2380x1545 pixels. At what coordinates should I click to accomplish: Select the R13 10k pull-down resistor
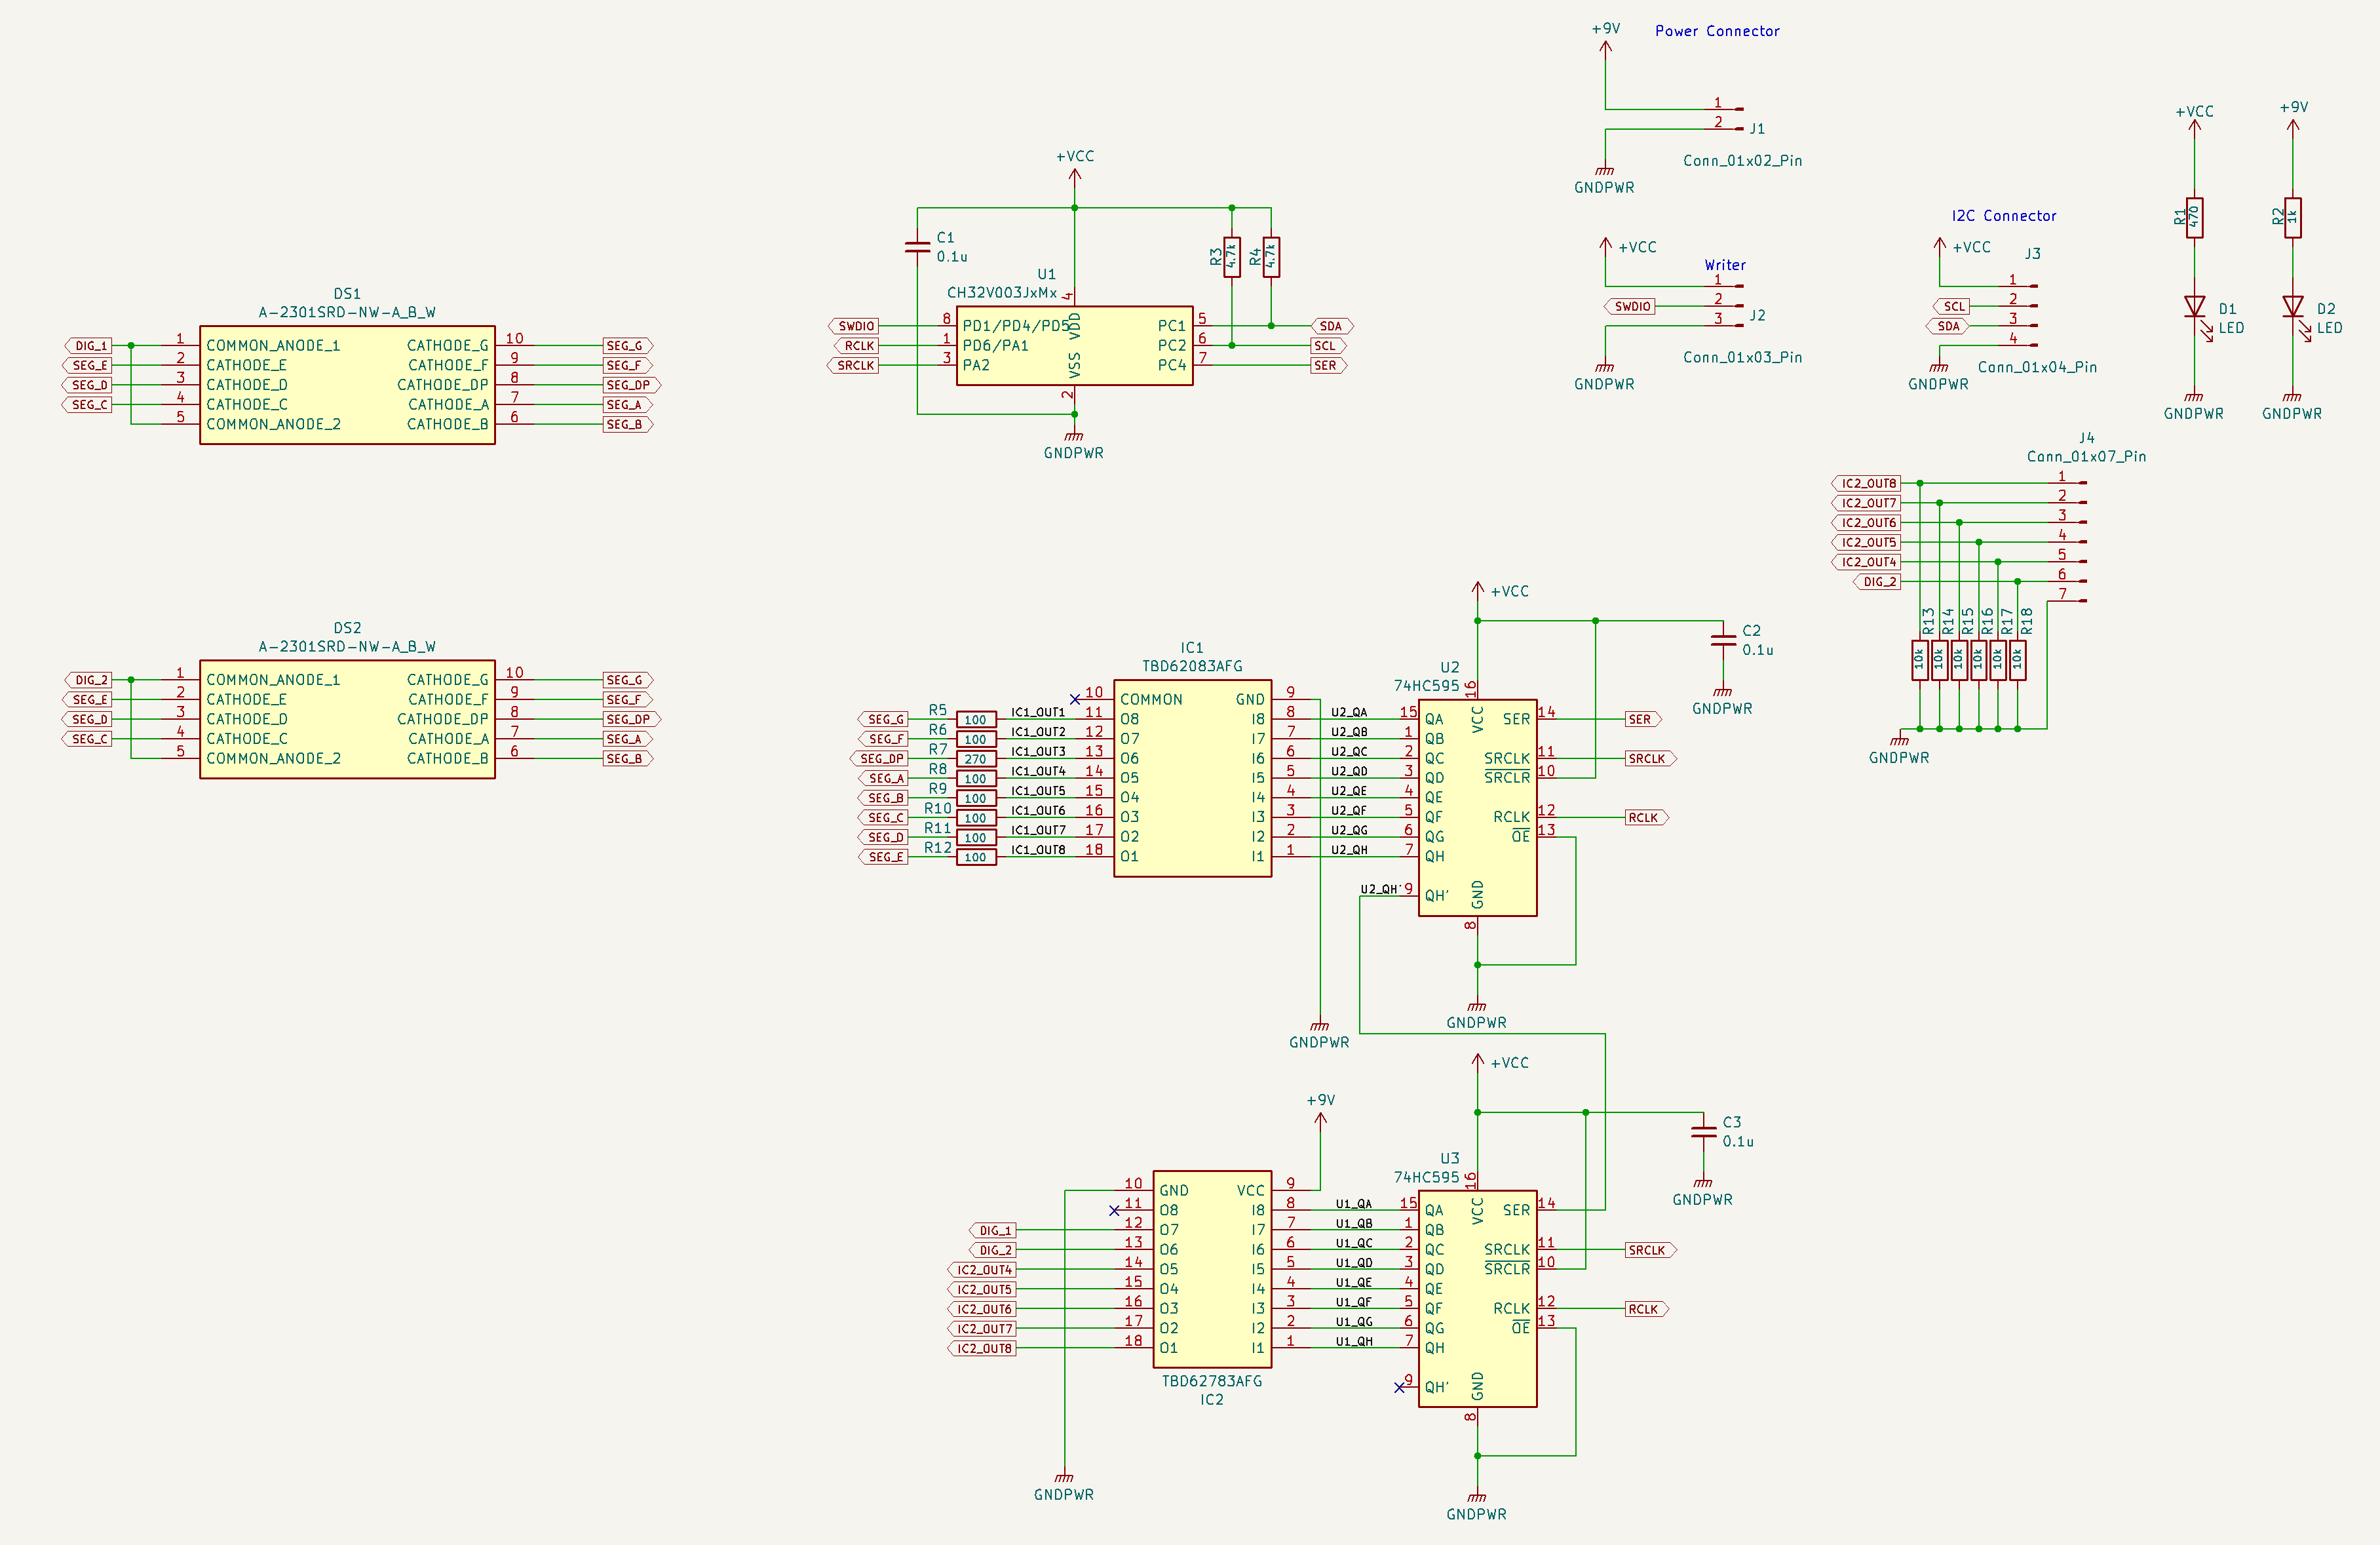click(x=1919, y=660)
